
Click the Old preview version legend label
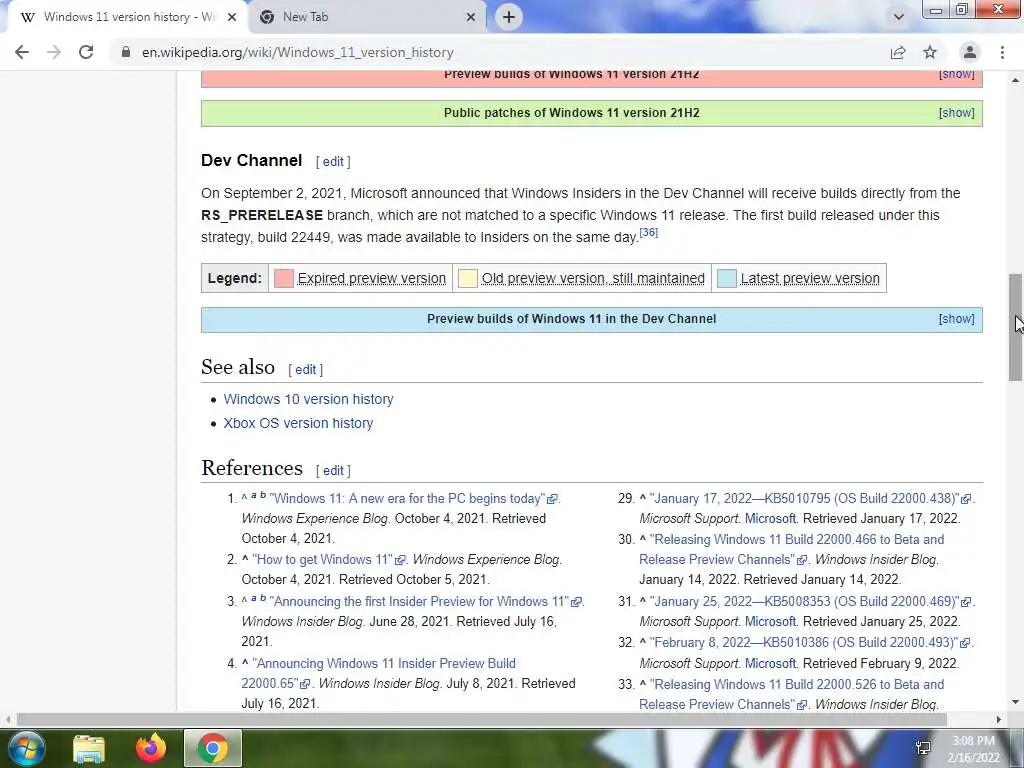(x=593, y=278)
